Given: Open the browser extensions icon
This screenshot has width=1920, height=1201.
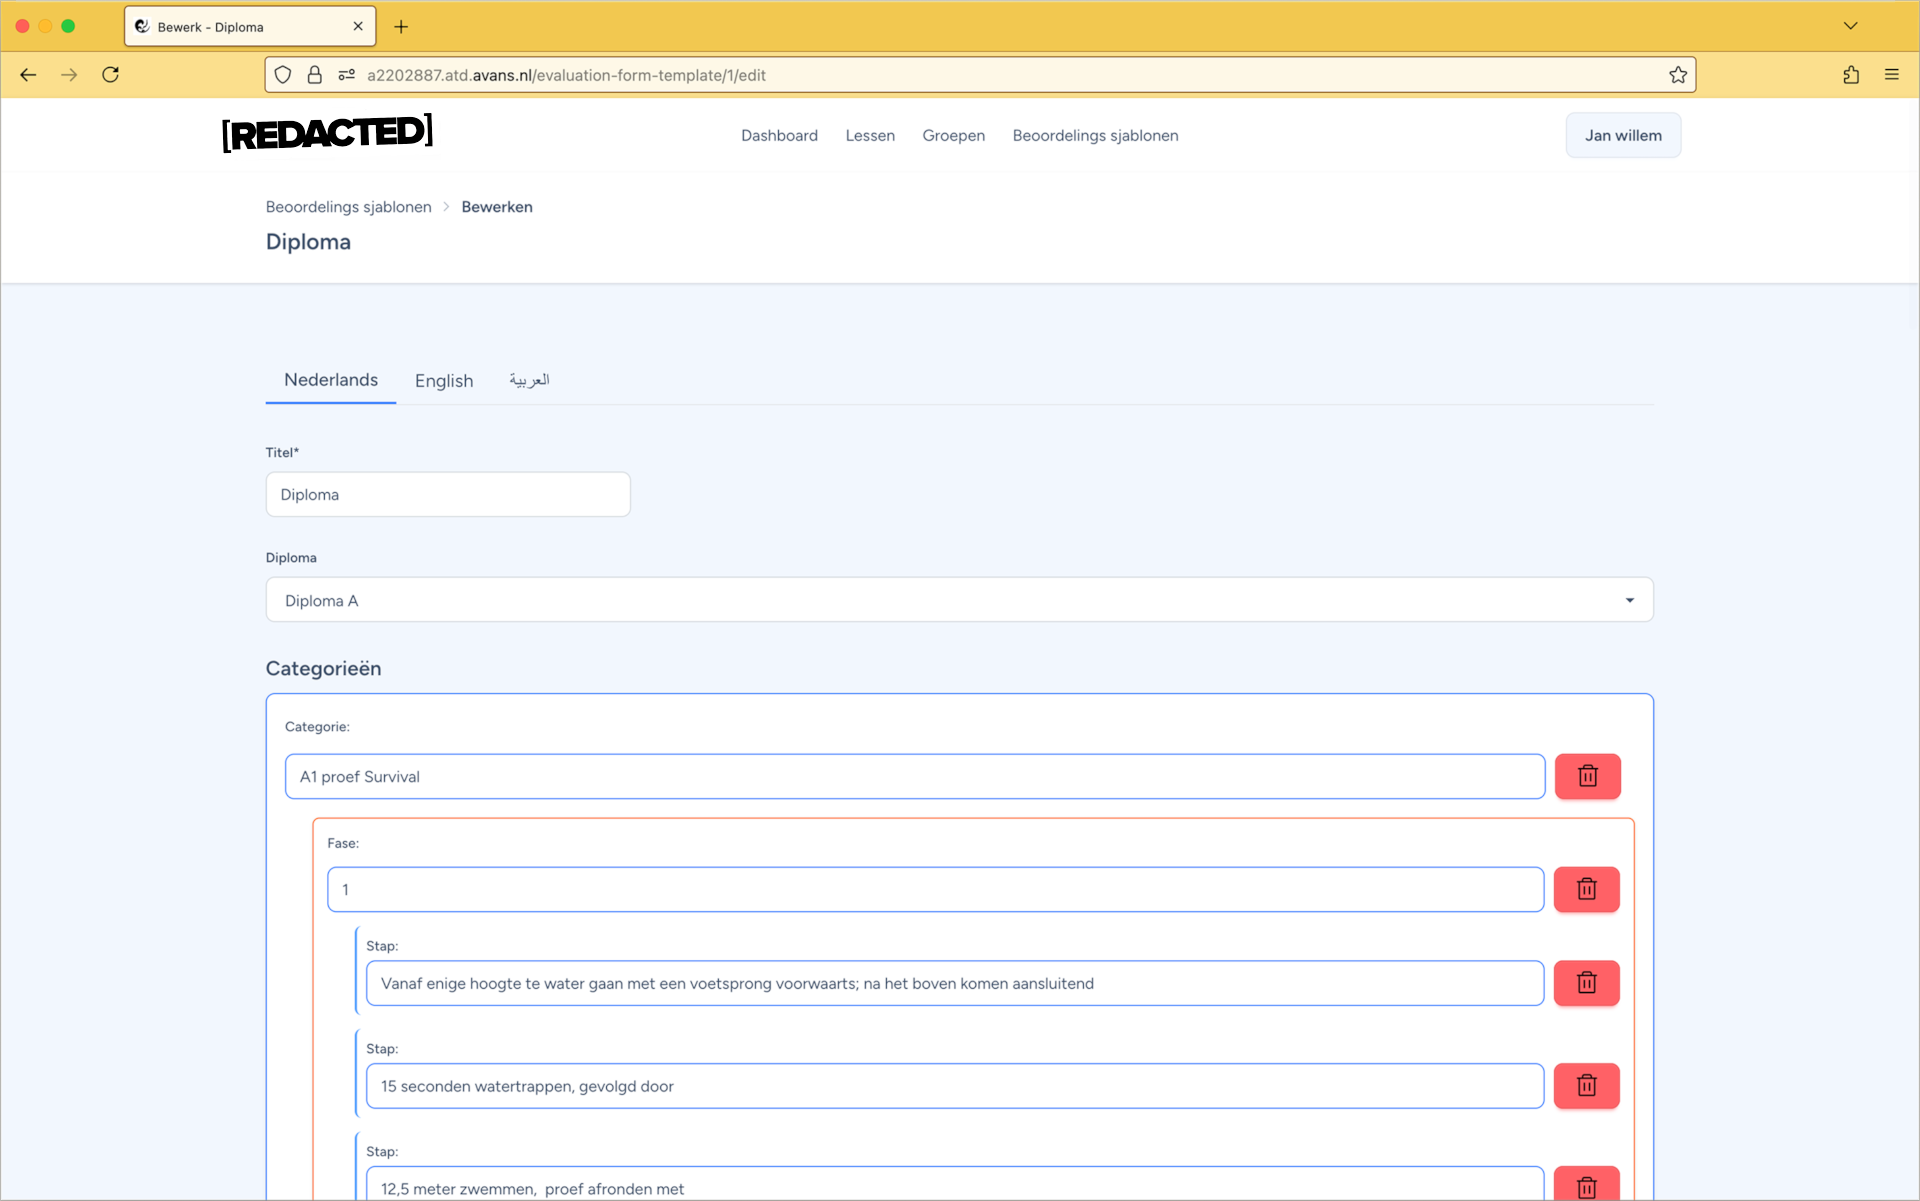Looking at the screenshot, I should pyautogui.click(x=1851, y=75).
